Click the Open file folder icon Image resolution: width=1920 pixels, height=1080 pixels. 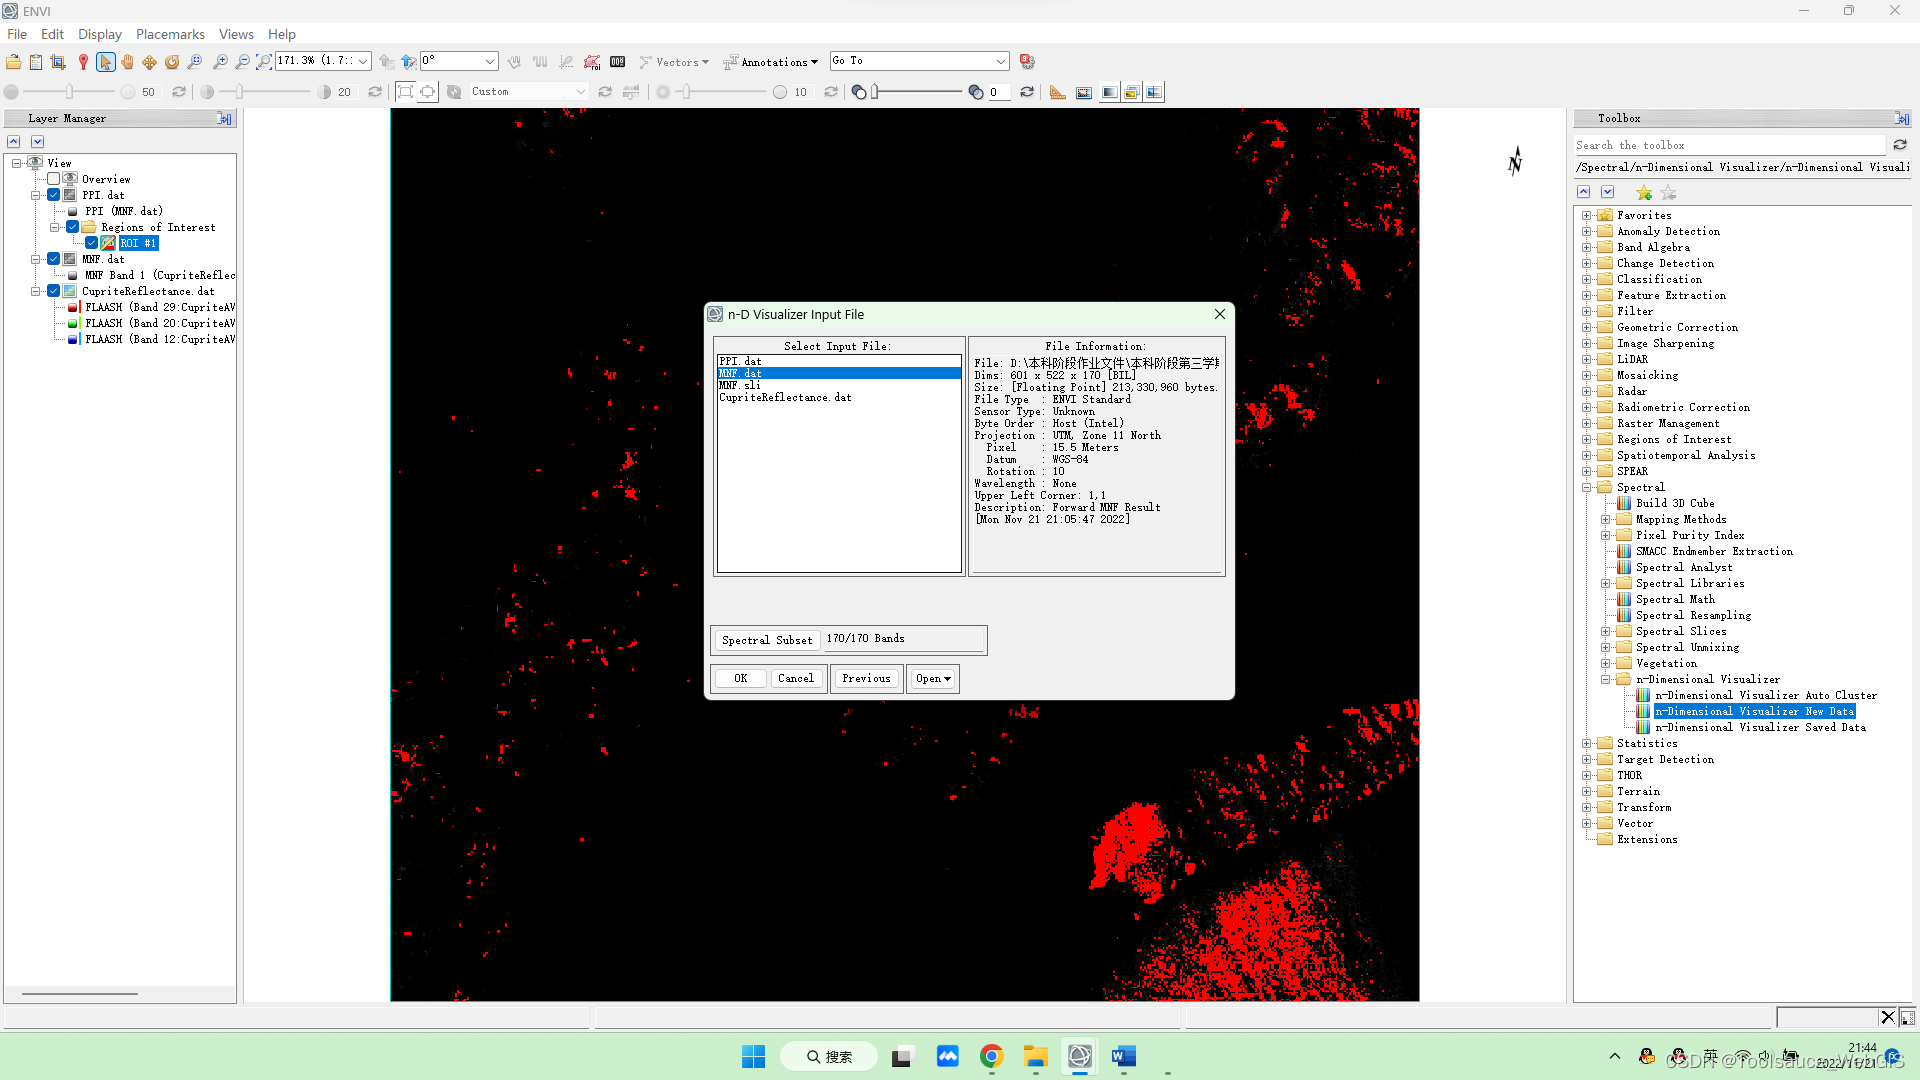13,62
